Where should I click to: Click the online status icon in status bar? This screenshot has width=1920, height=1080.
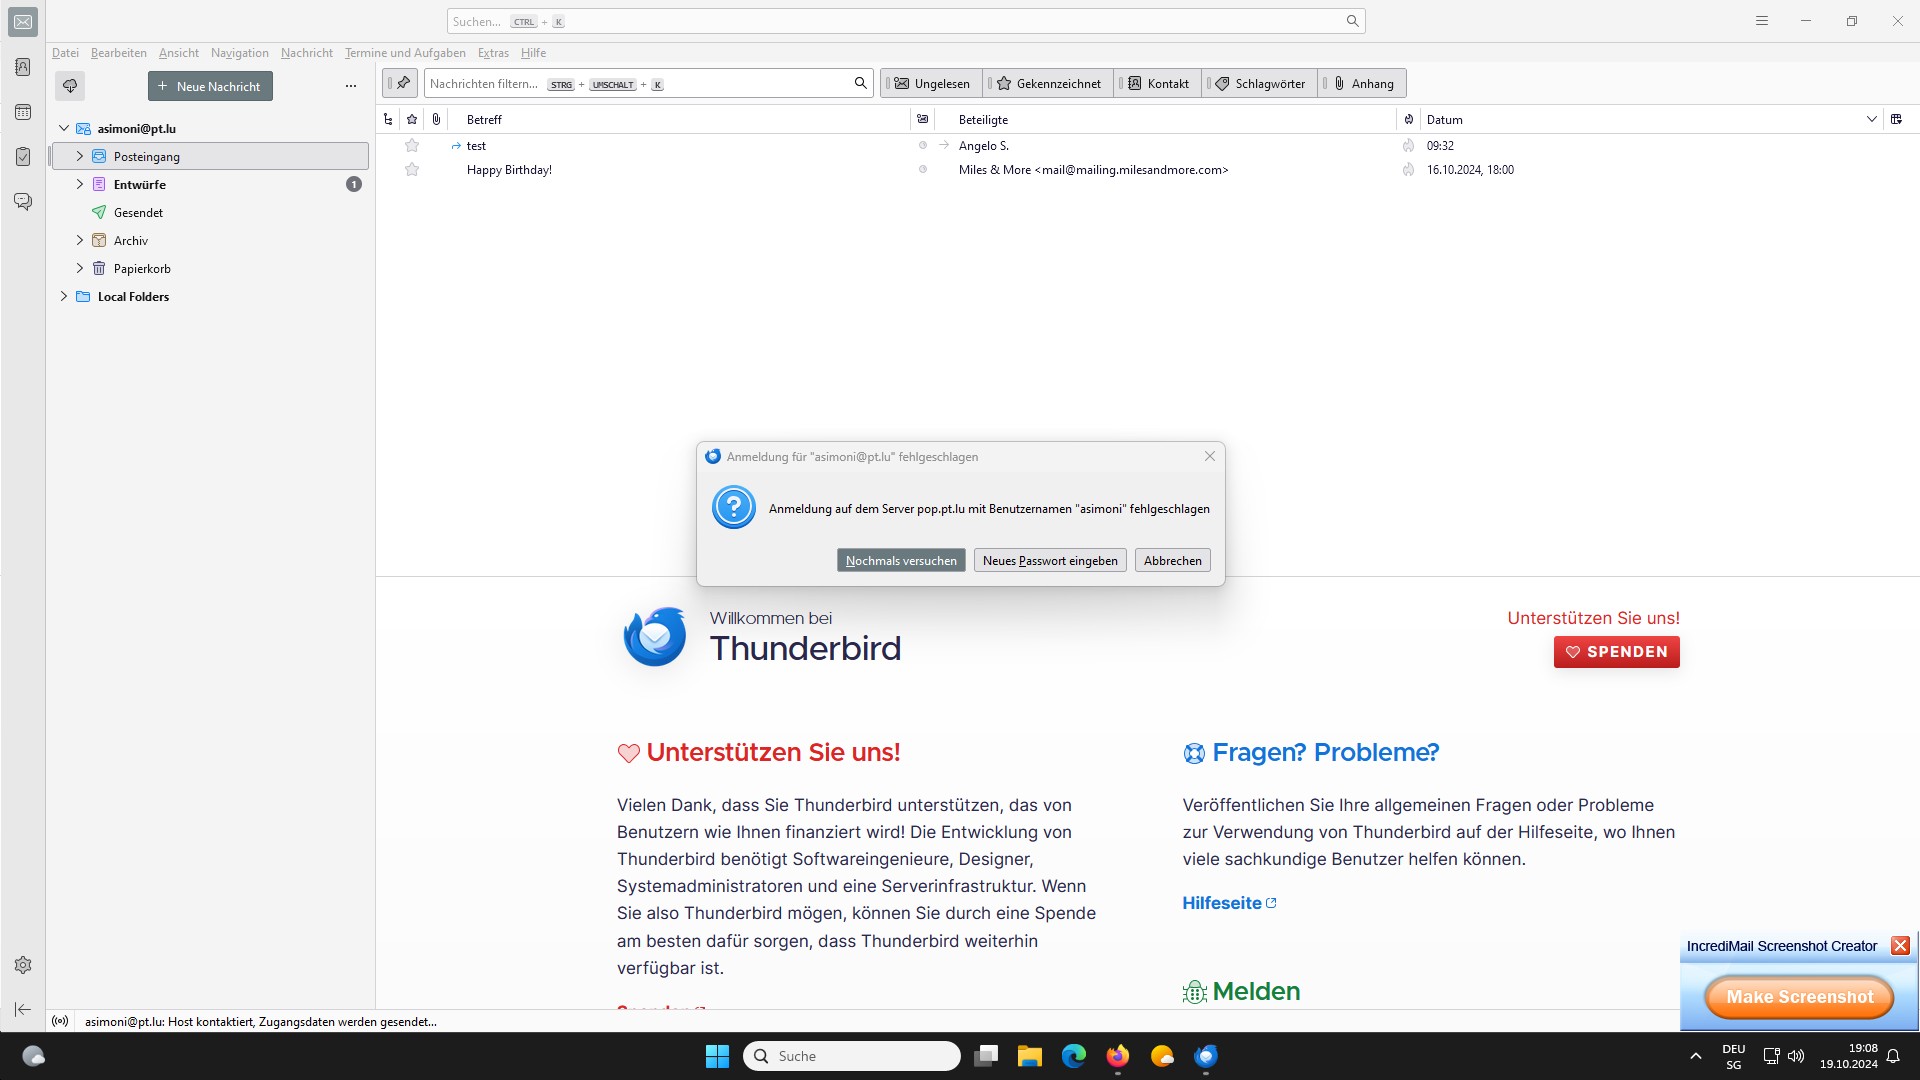[60, 1022]
